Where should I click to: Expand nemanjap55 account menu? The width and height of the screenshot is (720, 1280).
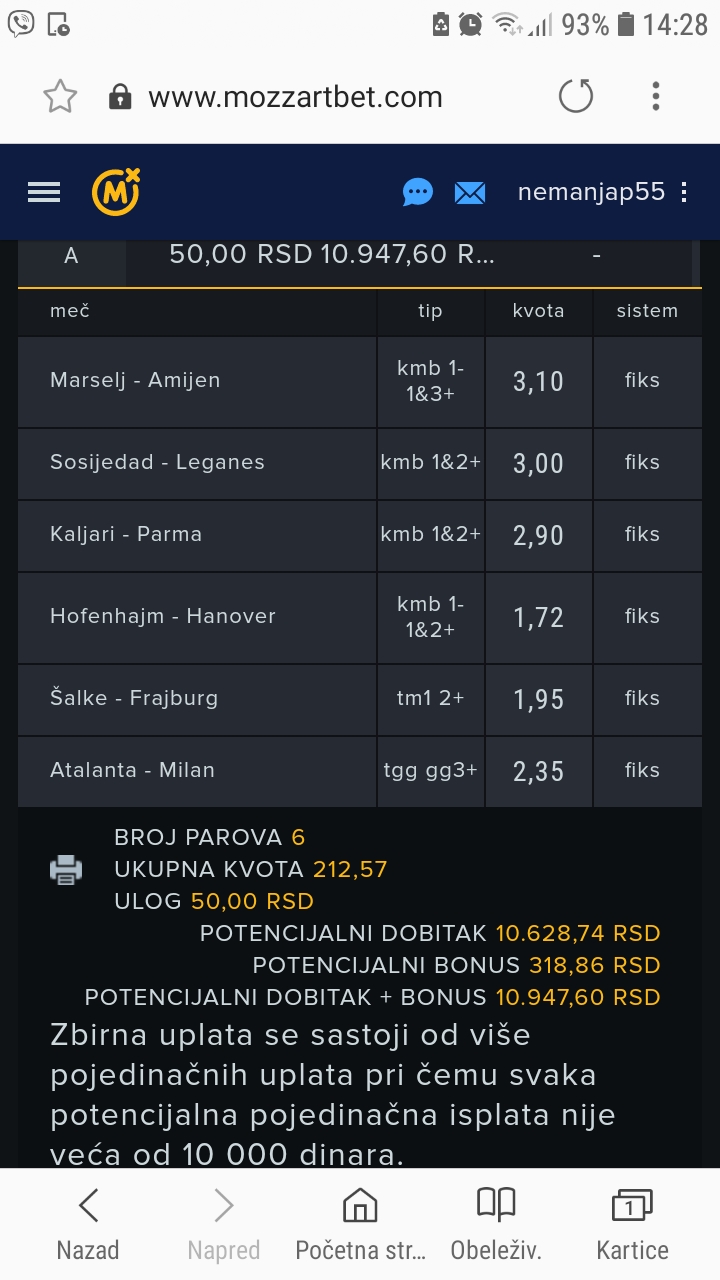point(684,192)
